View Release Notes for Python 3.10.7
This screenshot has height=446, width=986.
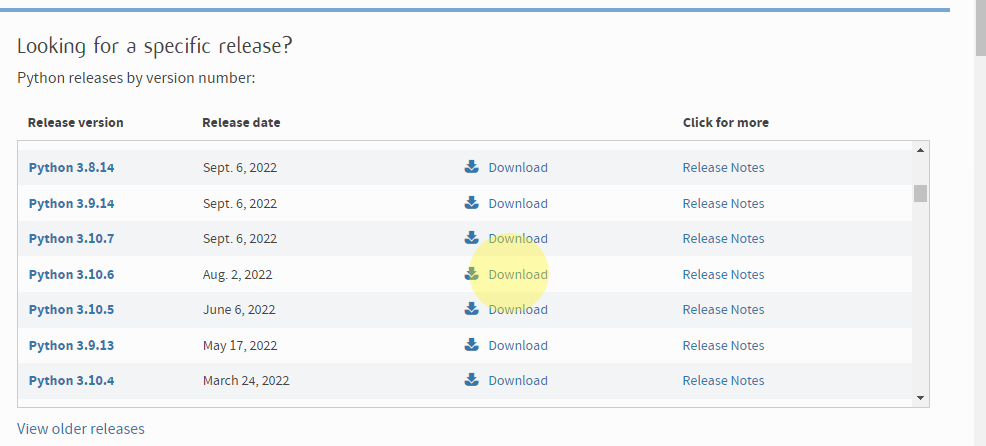pyautogui.click(x=724, y=239)
